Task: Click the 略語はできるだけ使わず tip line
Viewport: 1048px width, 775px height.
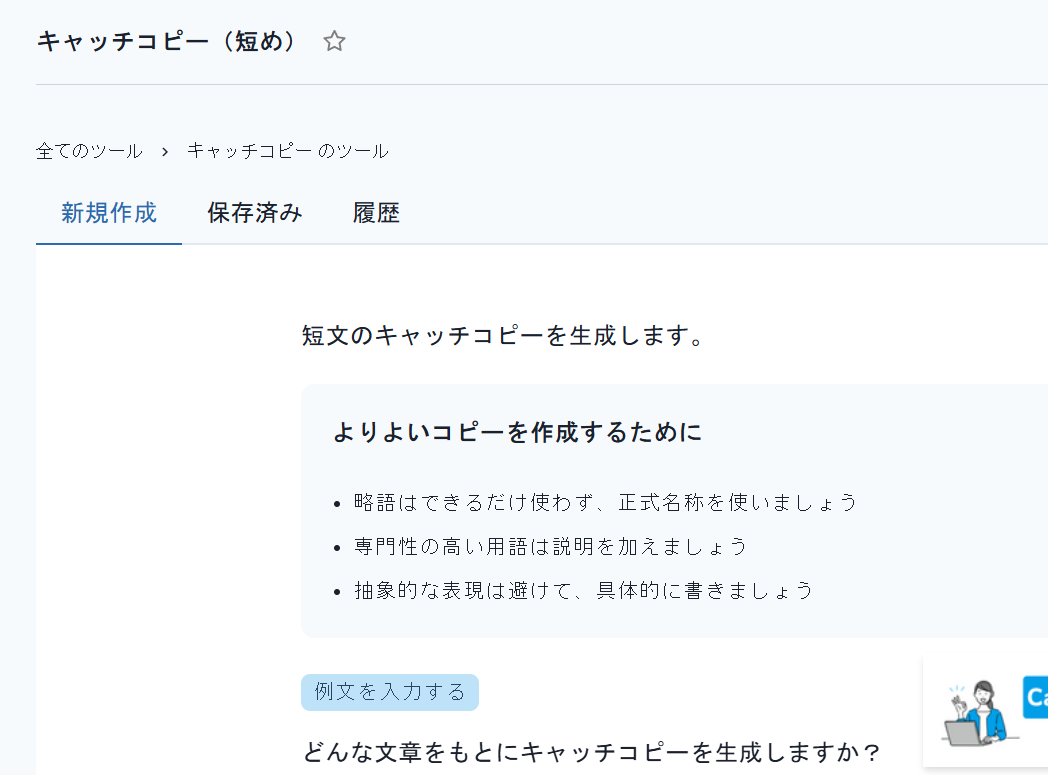Action: click(605, 502)
